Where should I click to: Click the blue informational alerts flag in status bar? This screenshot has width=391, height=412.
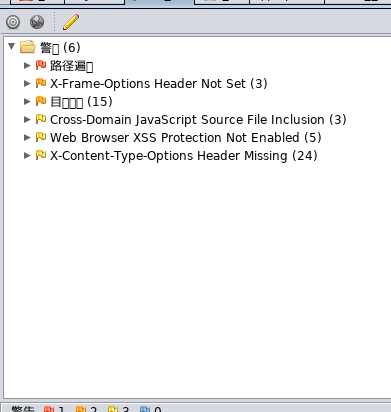coord(145,409)
